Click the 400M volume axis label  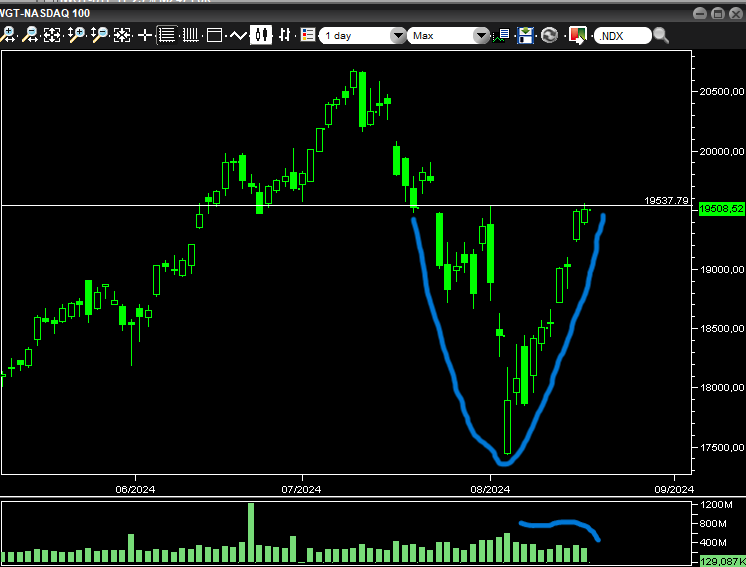click(713, 542)
